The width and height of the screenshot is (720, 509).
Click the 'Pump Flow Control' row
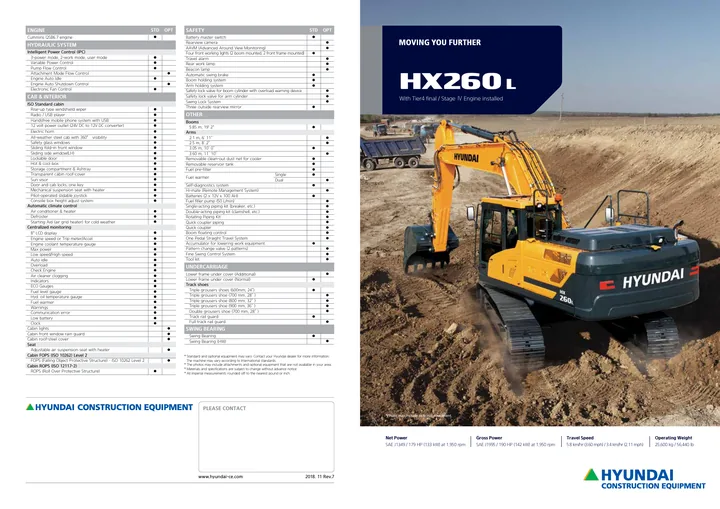coord(101,68)
